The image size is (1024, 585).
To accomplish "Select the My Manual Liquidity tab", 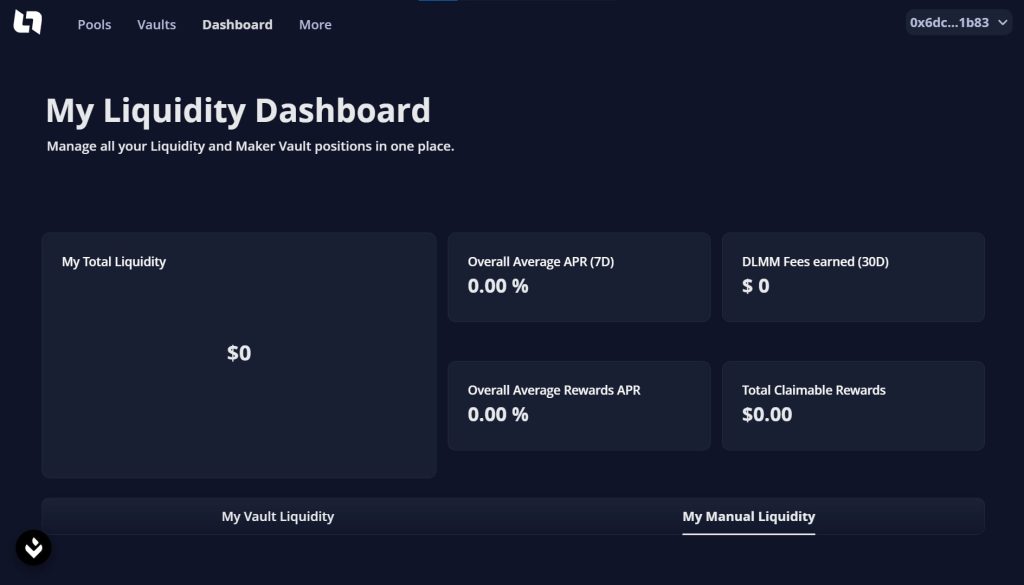I will (x=748, y=516).
